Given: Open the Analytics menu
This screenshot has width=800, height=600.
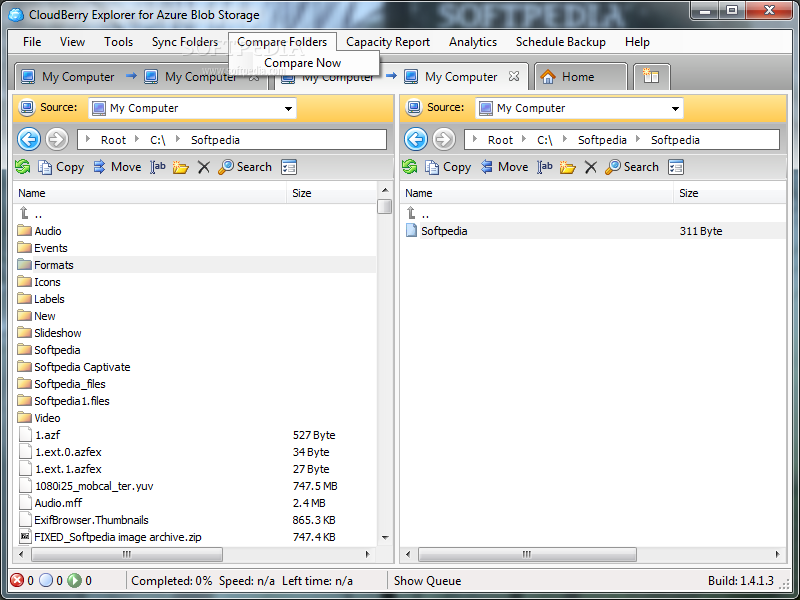Looking at the screenshot, I should point(472,42).
